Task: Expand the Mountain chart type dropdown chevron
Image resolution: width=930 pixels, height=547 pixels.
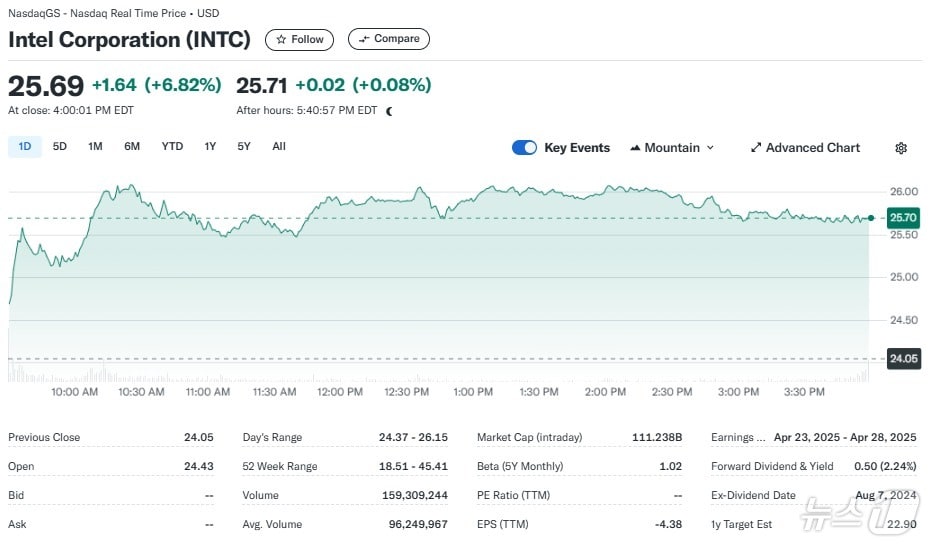Action: click(711, 148)
